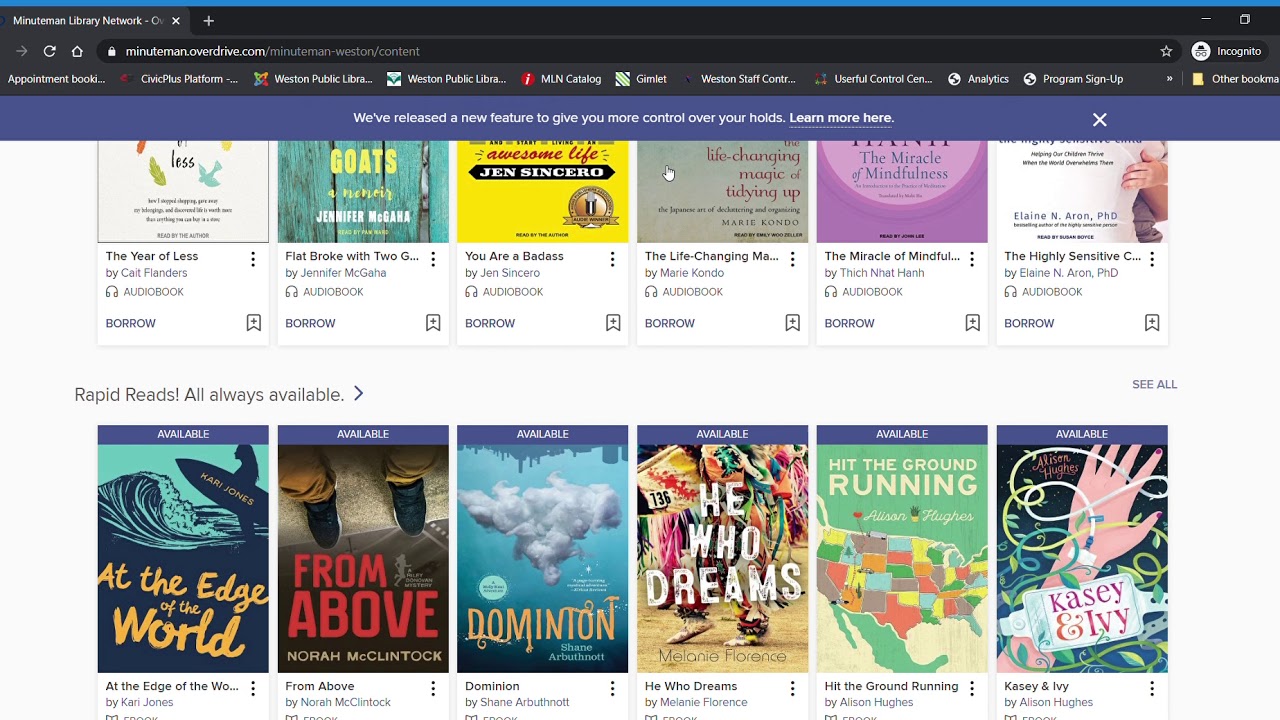Image resolution: width=1280 pixels, height=720 pixels.
Task: Save You Are a Badass bookmark icon
Action: click(x=613, y=323)
